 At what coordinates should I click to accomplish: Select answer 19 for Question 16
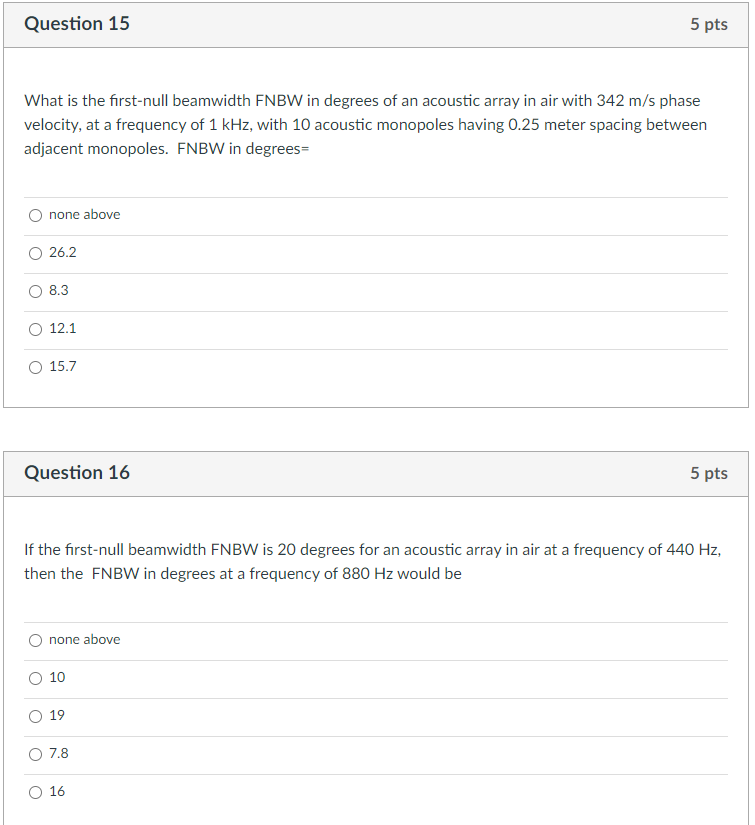click(36, 715)
